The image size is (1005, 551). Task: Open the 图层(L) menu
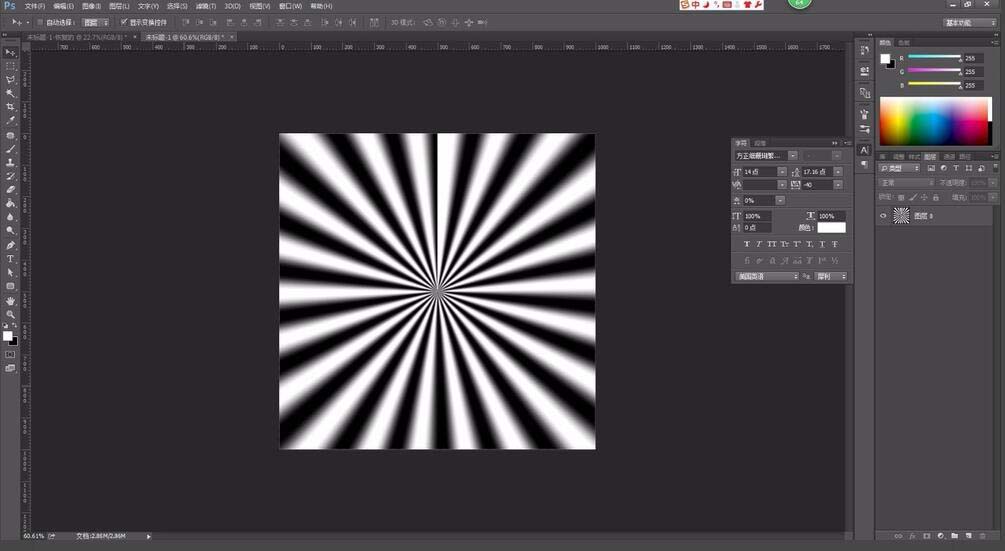[119, 6]
